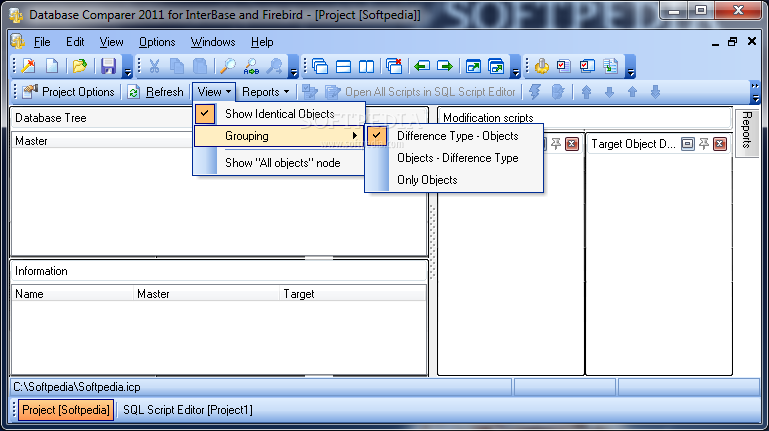Click the single window with green arrow icon
The image size is (769, 431).
[473, 66]
